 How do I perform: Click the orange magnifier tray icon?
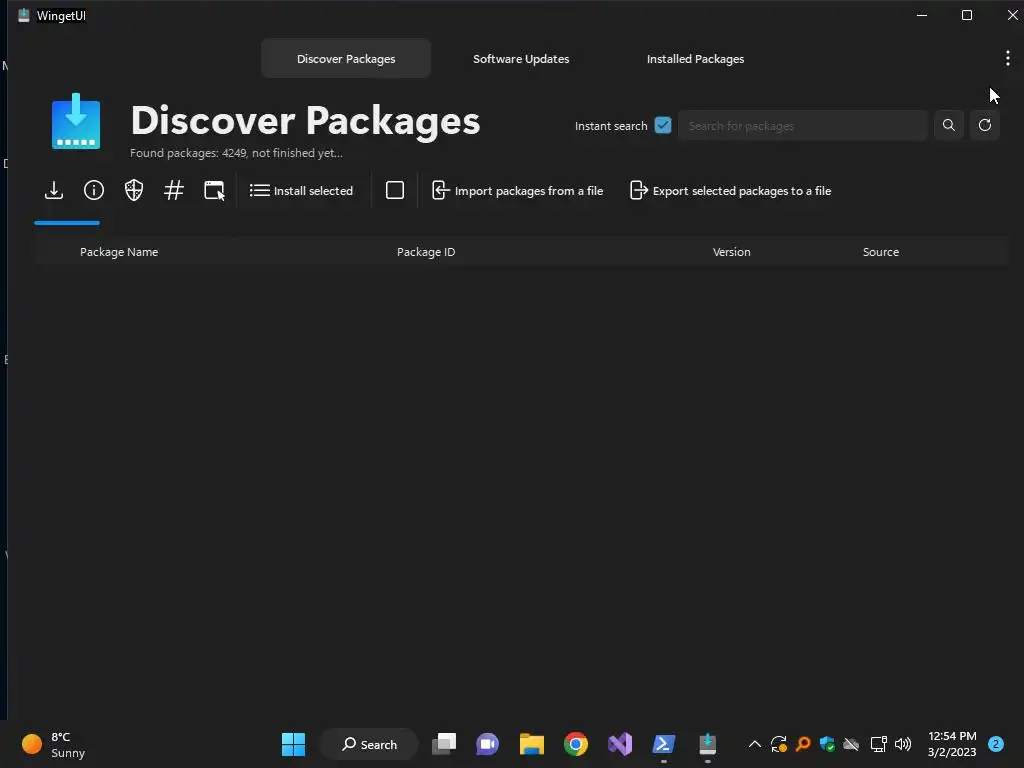(803, 744)
